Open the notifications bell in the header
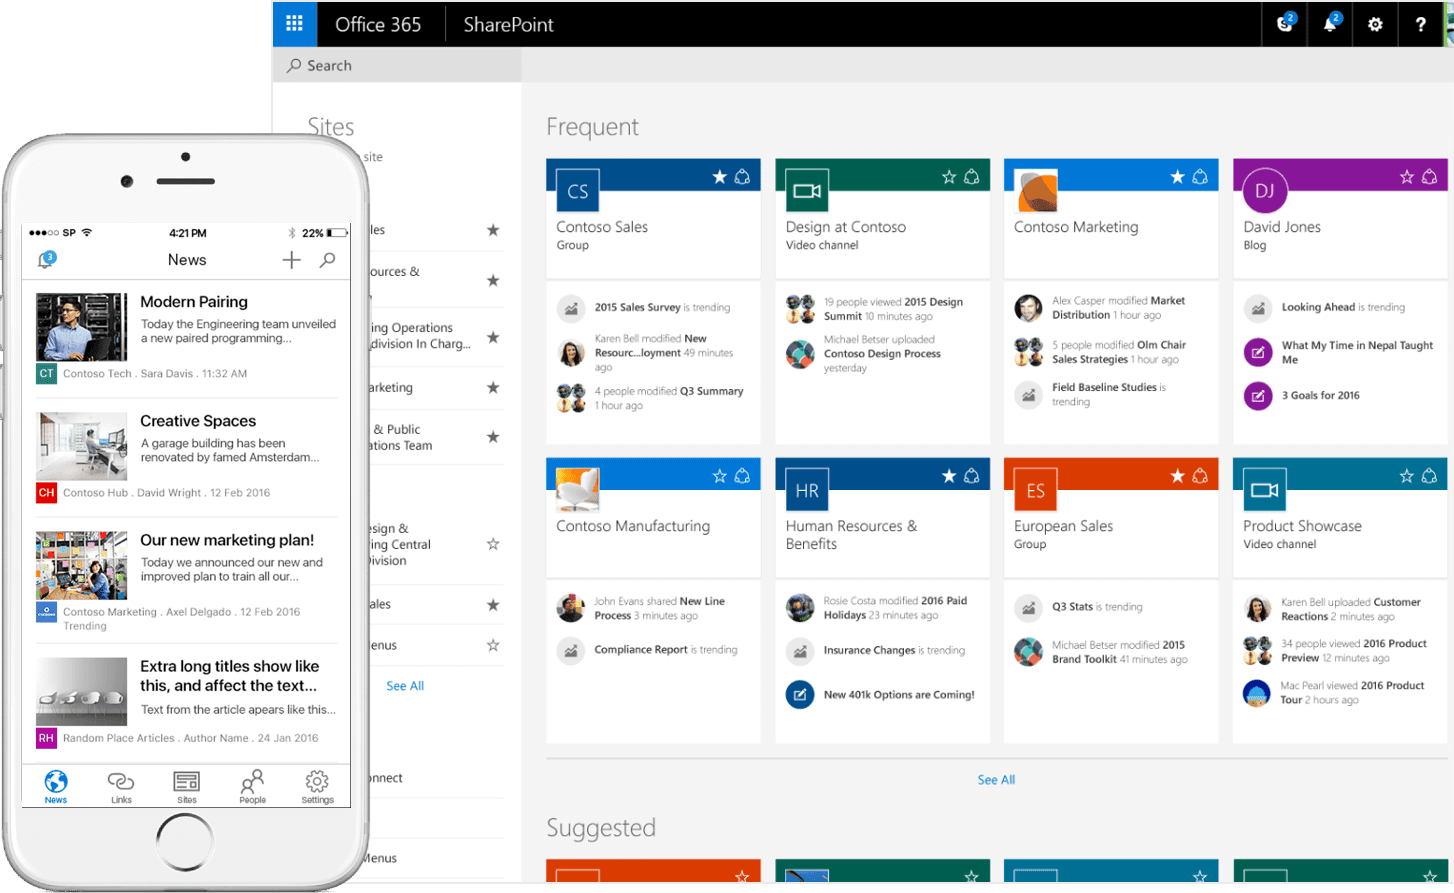This screenshot has width=1454, height=893. point(1330,24)
